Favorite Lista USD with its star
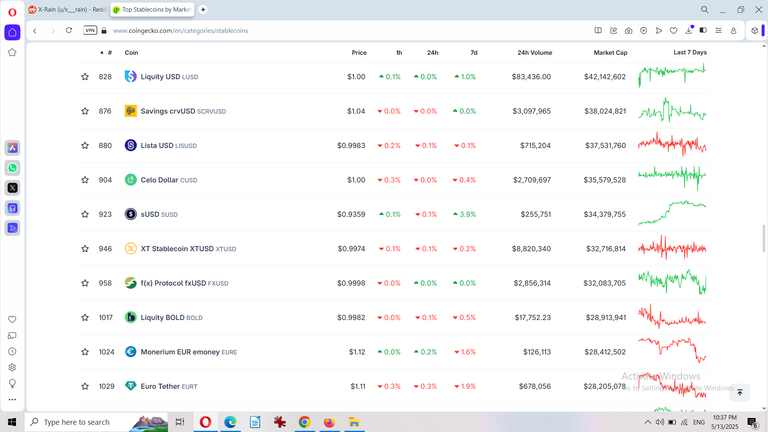 click(x=85, y=145)
